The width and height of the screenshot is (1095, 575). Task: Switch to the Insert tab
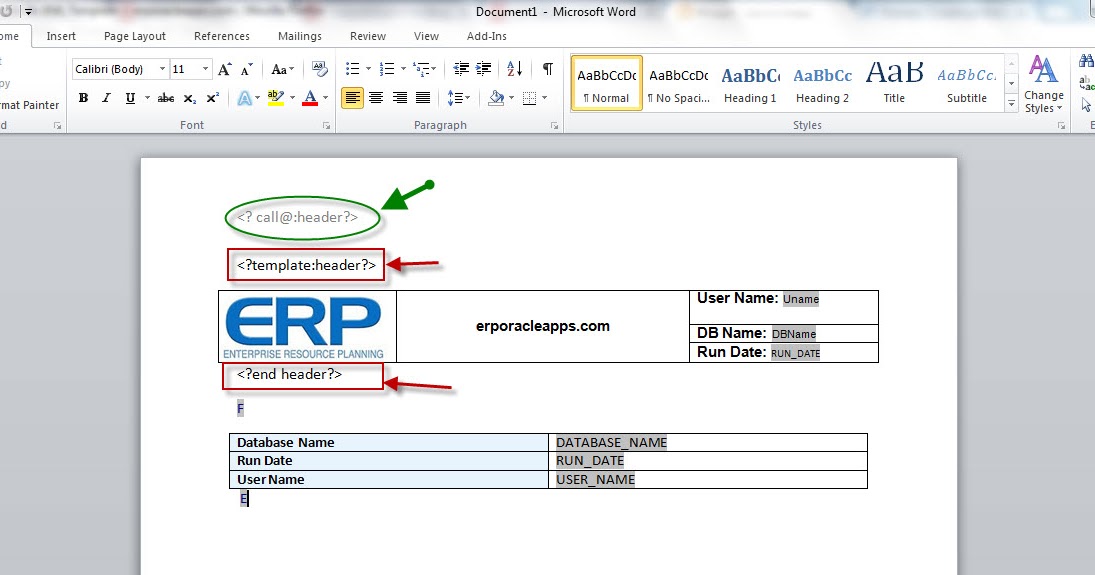pos(61,36)
